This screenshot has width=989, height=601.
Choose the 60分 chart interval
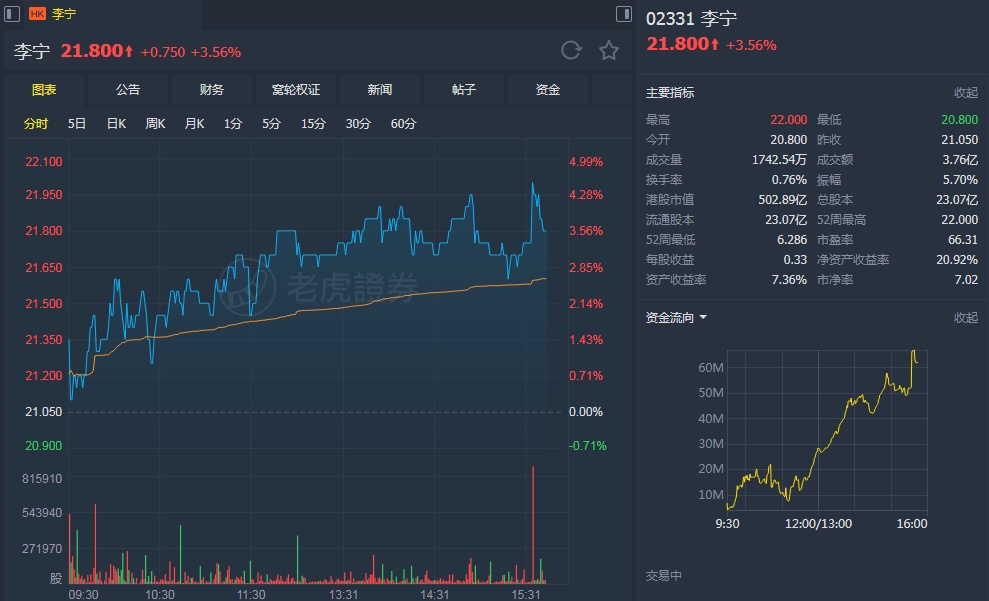pyautogui.click(x=404, y=124)
